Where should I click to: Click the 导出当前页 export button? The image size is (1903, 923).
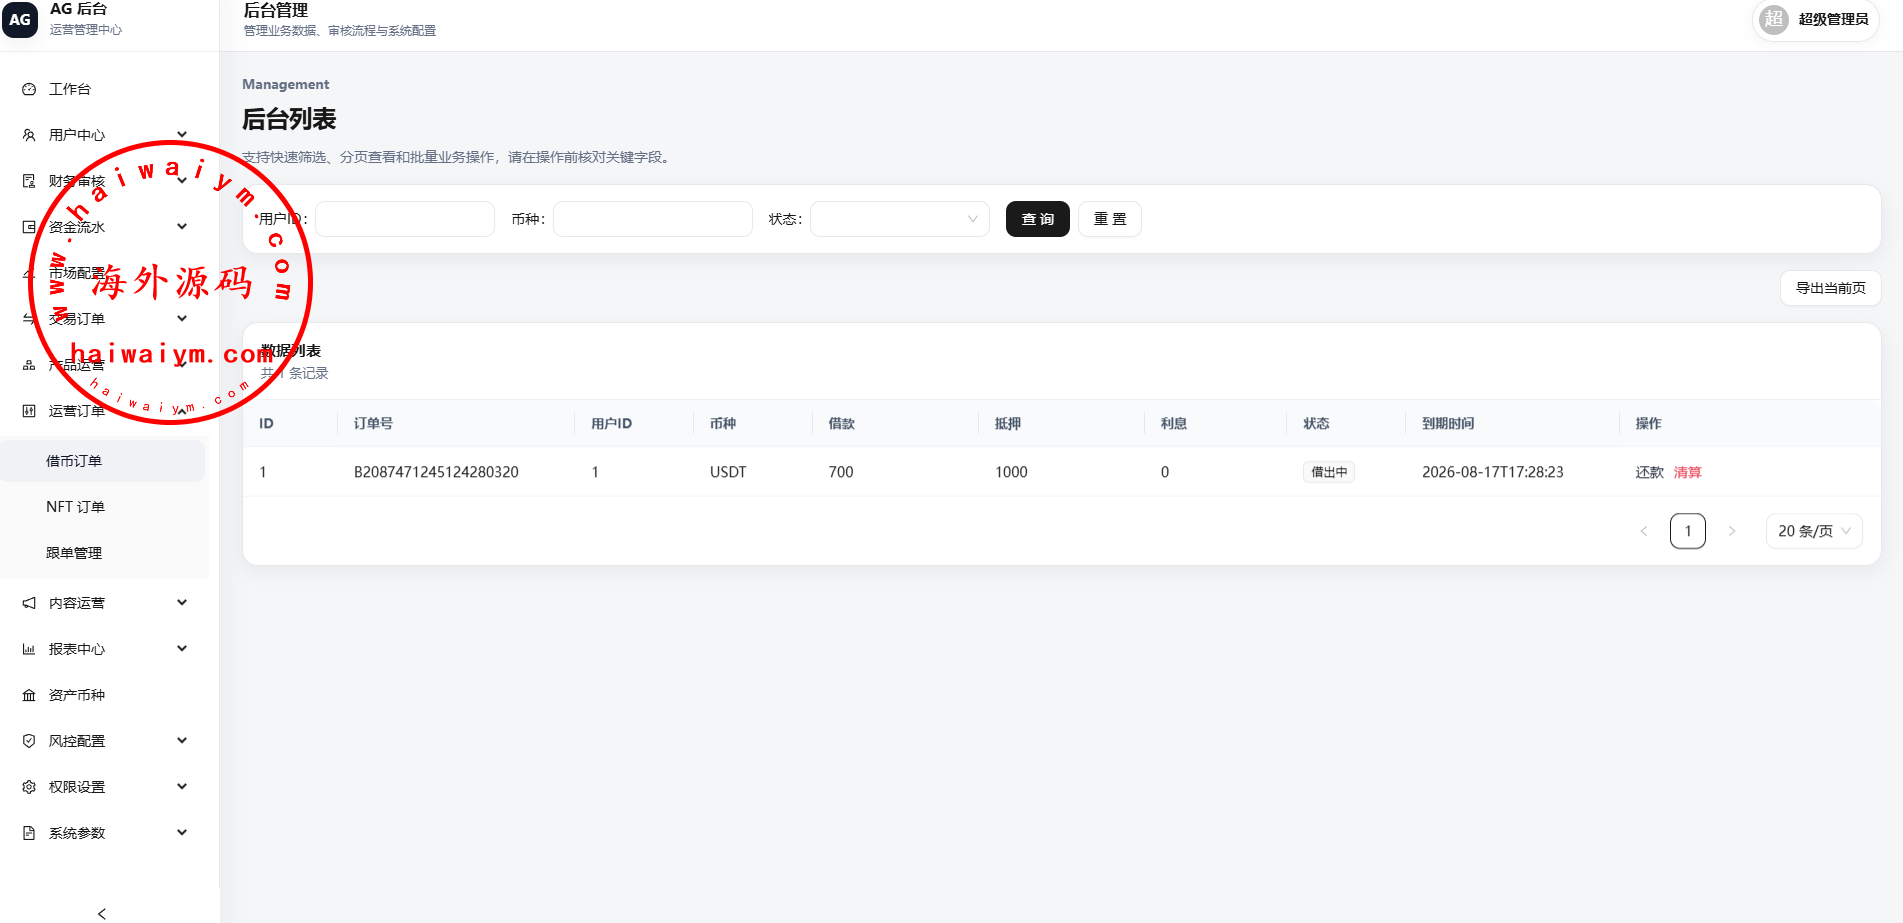tap(1830, 288)
